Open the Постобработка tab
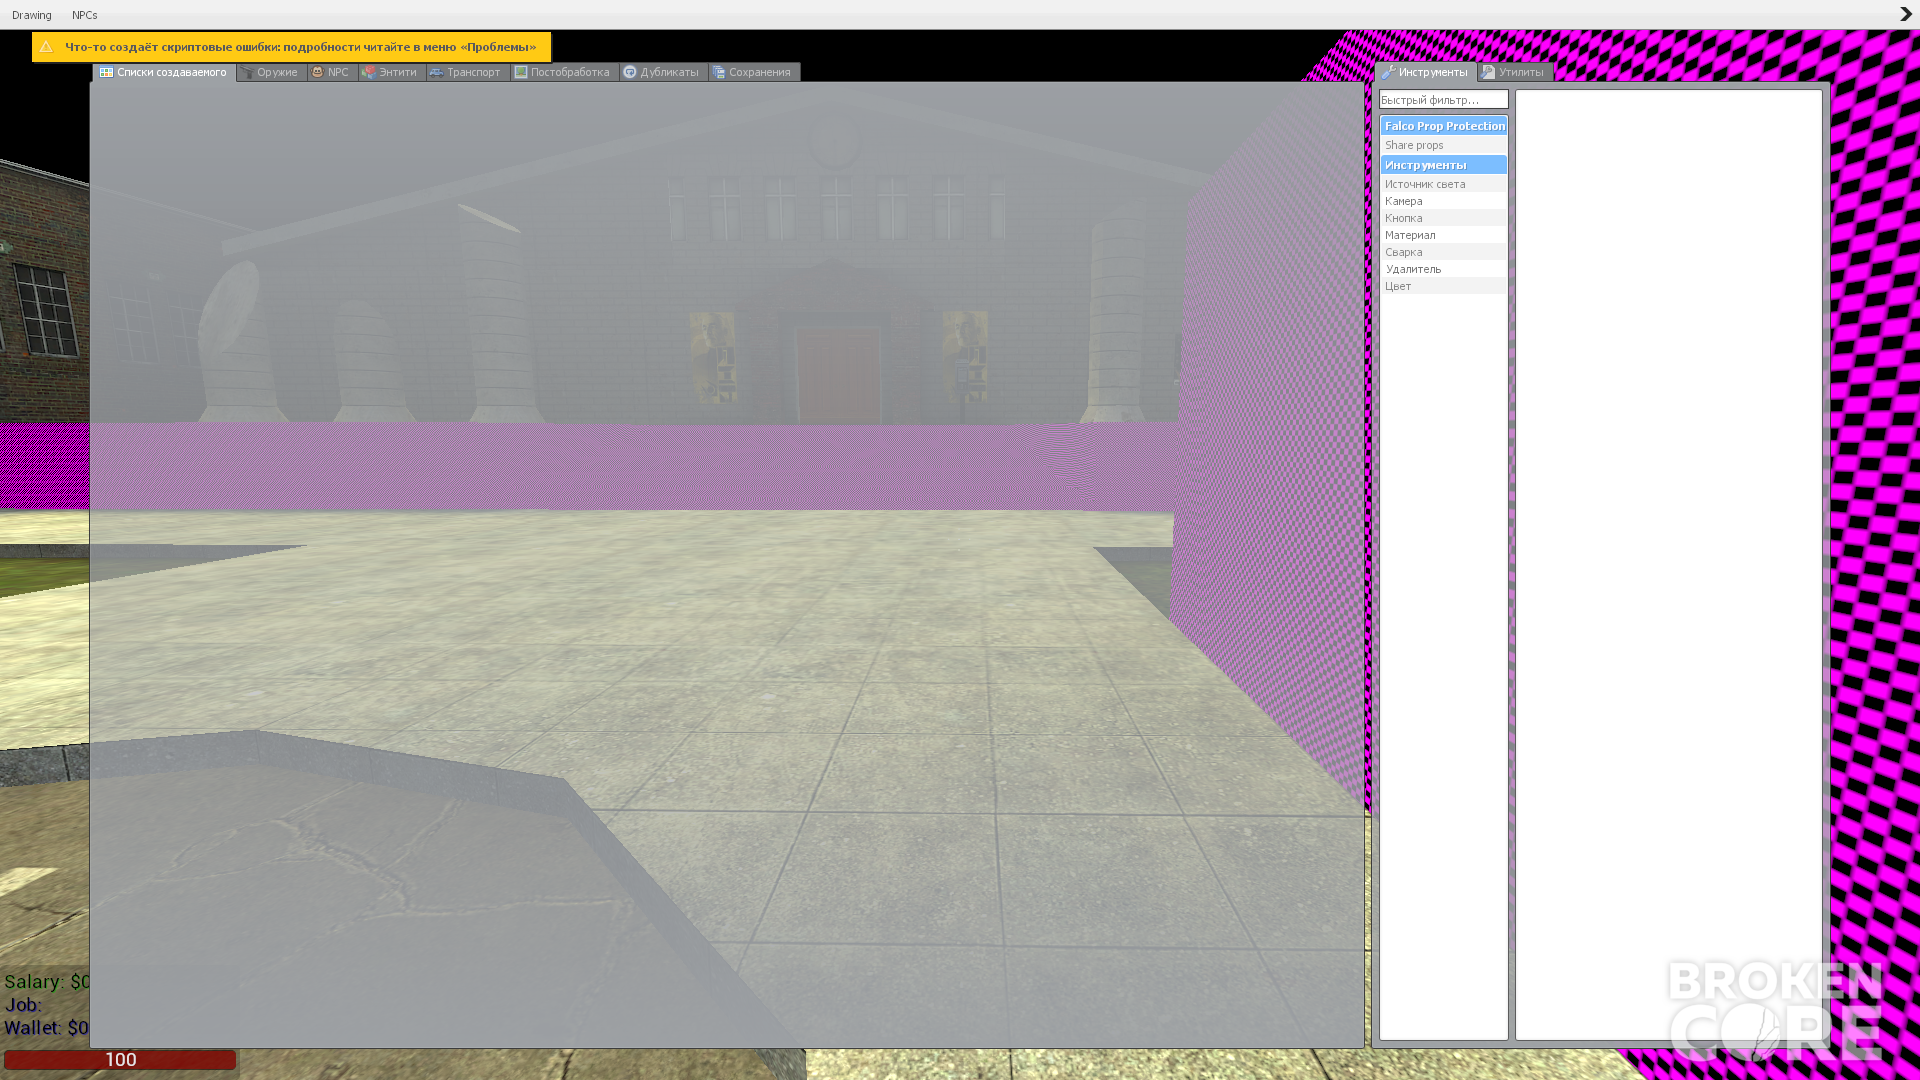The height and width of the screenshot is (1080, 1920). (564, 72)
